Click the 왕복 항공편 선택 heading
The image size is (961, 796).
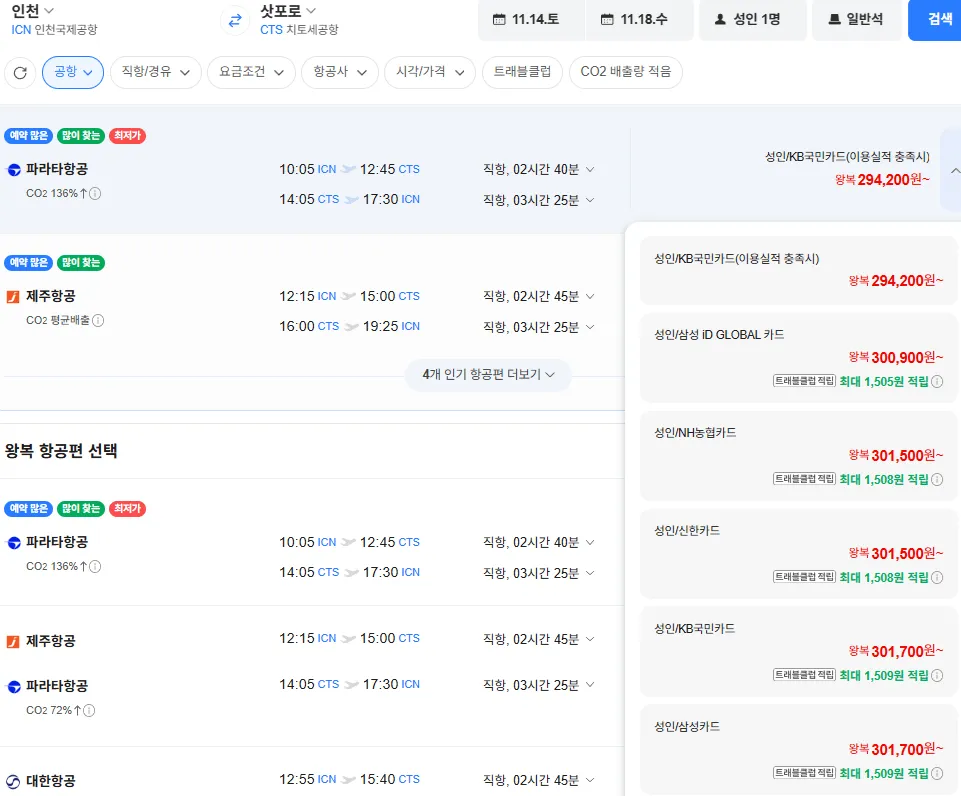(61, 451)
